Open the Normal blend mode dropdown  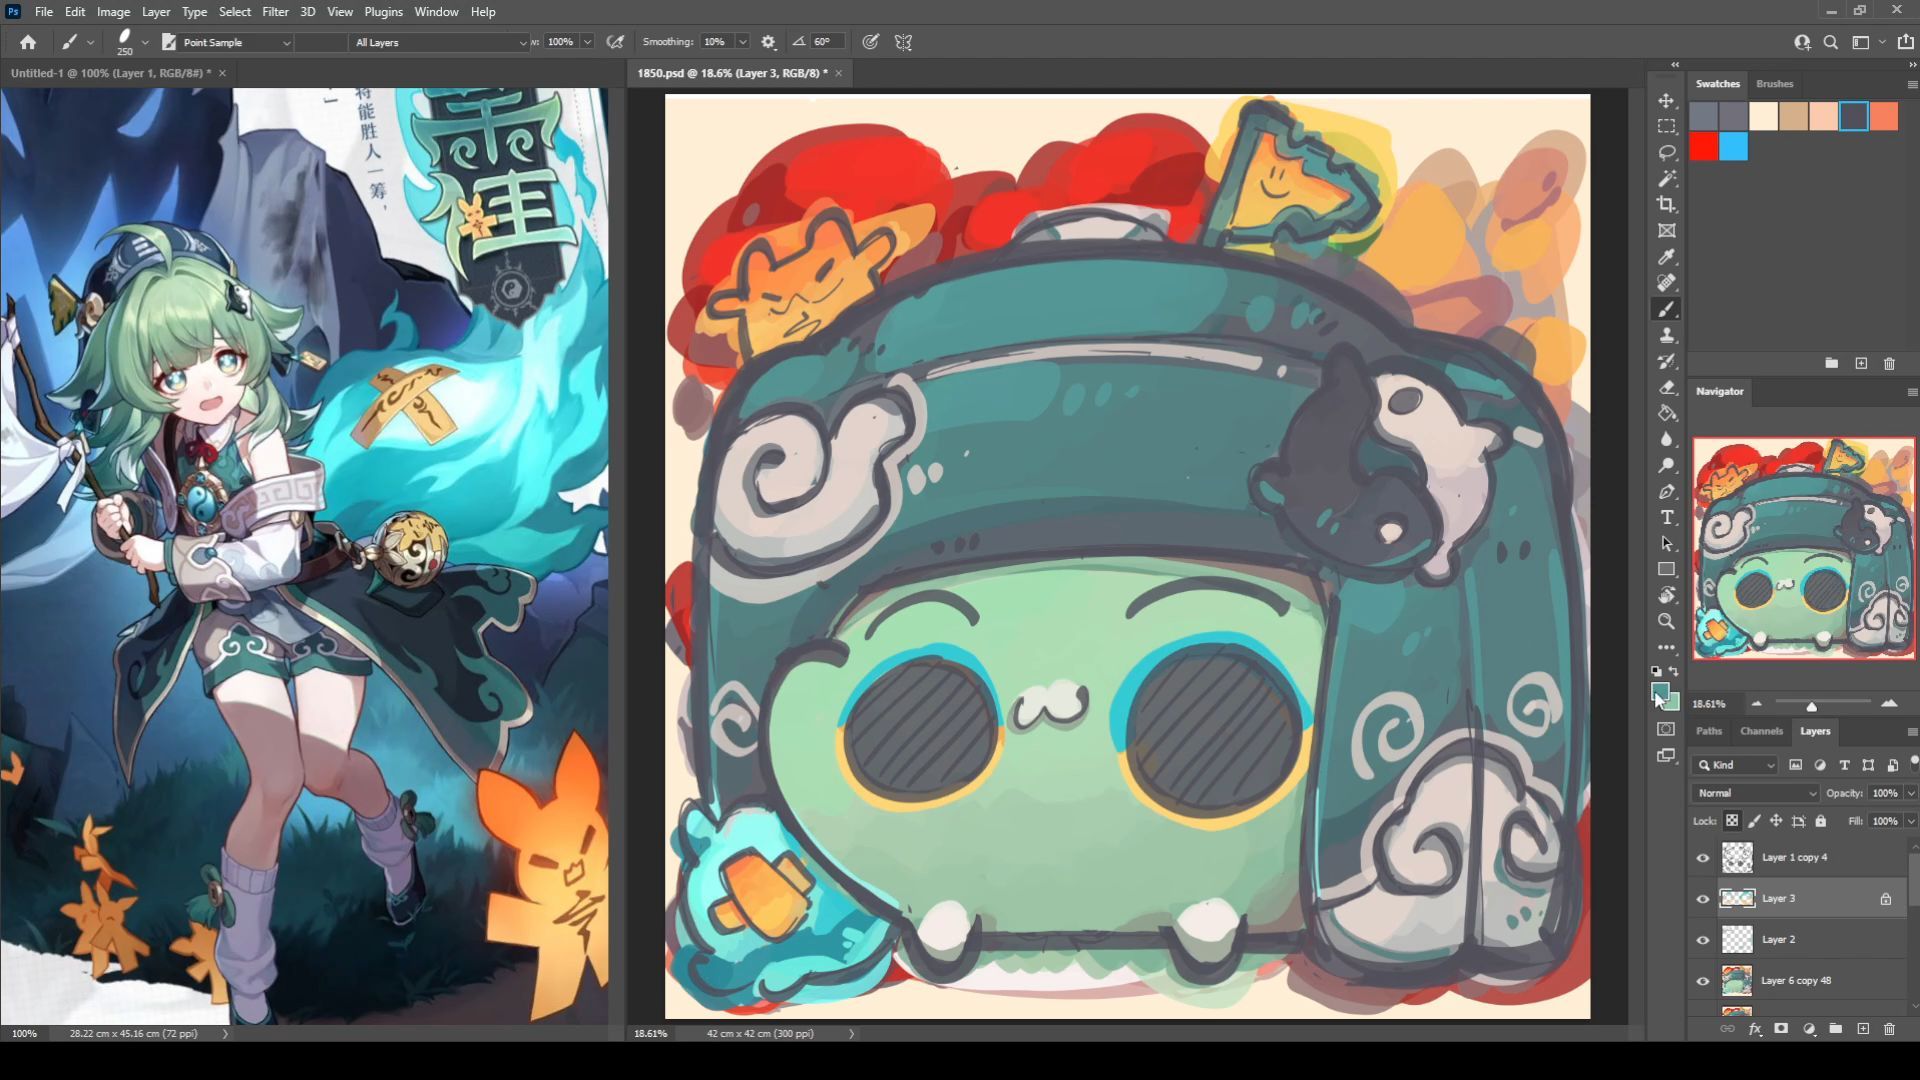coord(1756,793)
